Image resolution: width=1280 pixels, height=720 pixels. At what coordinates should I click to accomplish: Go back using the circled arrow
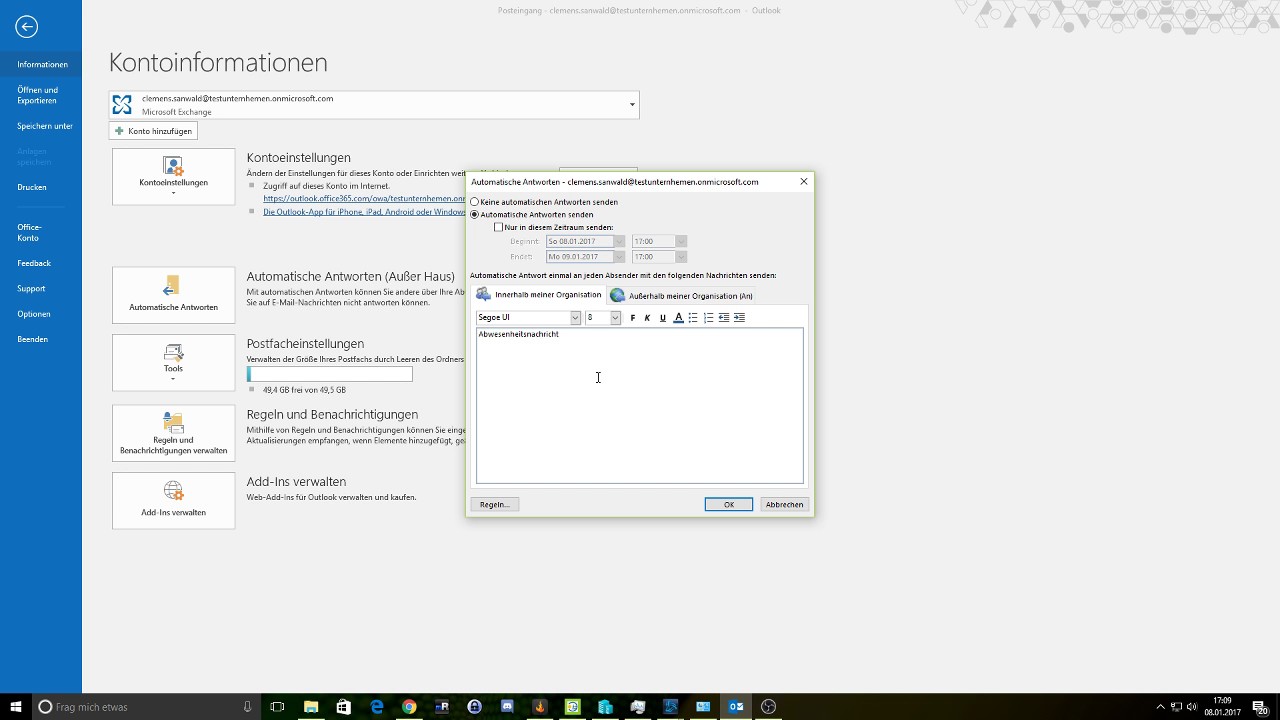[27, 27]
